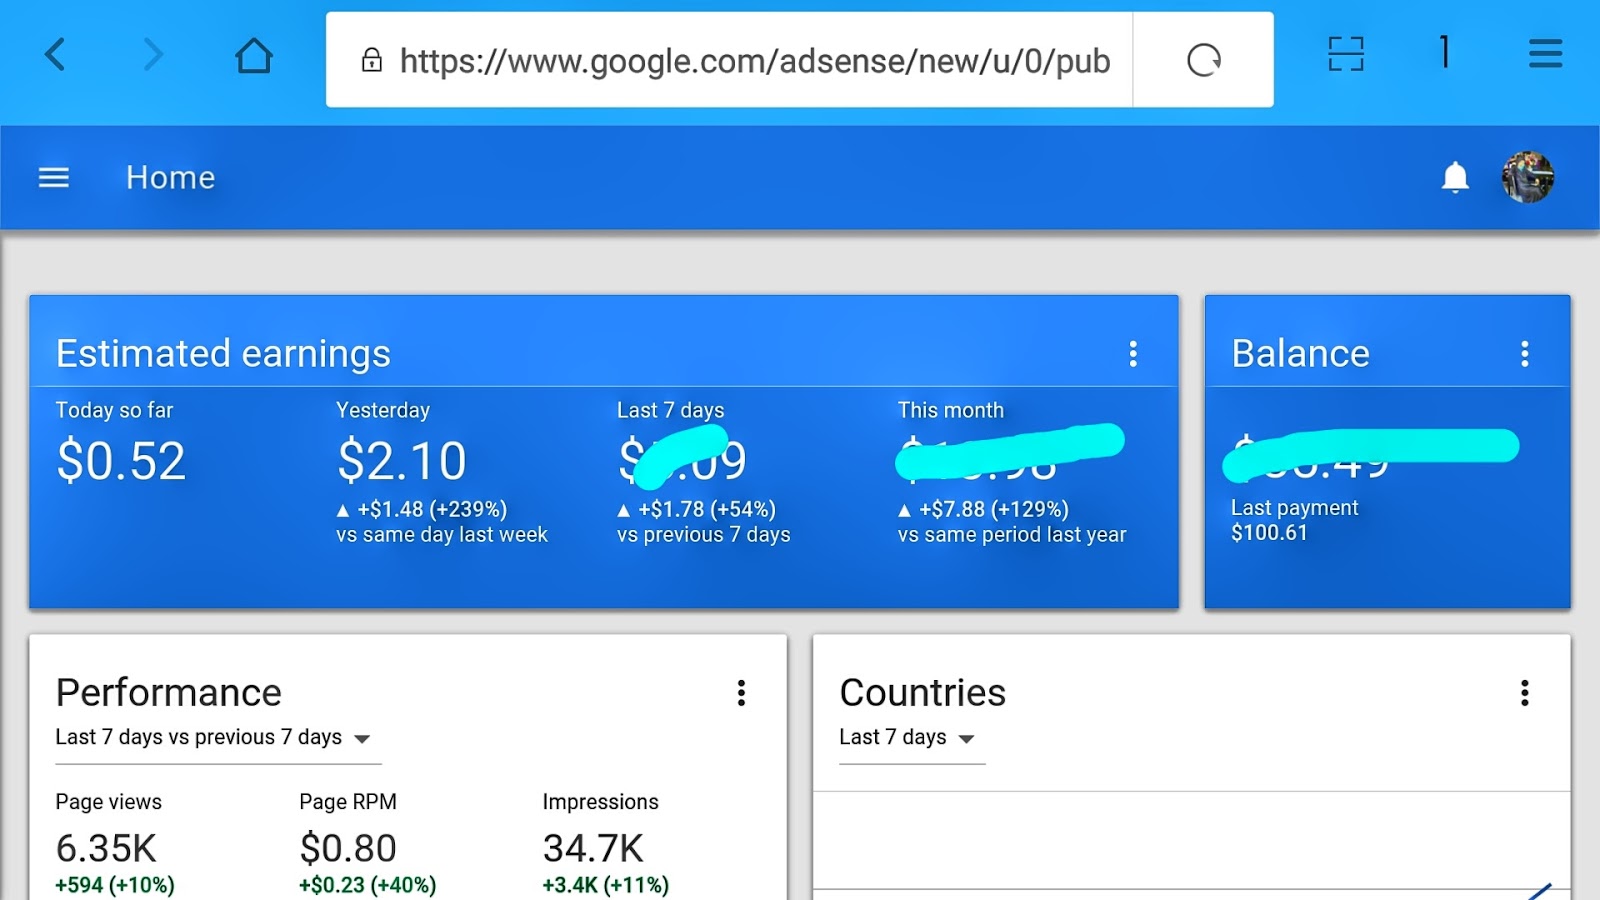1600x900 pixels.
Task: Open the account profile avatar
Action: click(x=1528, y=177)
